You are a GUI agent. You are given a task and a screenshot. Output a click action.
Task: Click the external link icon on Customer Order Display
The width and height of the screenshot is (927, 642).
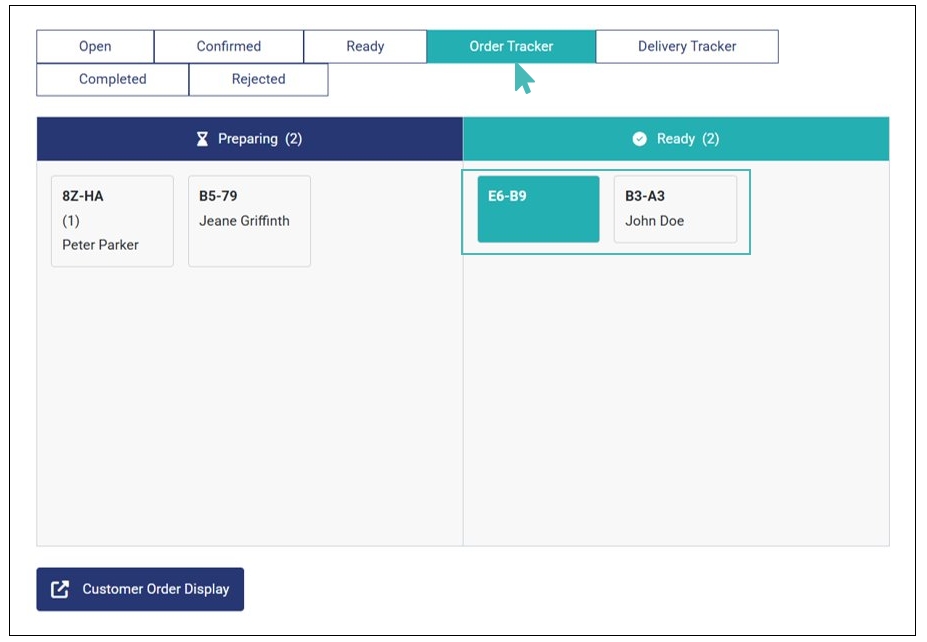[60, 589]
